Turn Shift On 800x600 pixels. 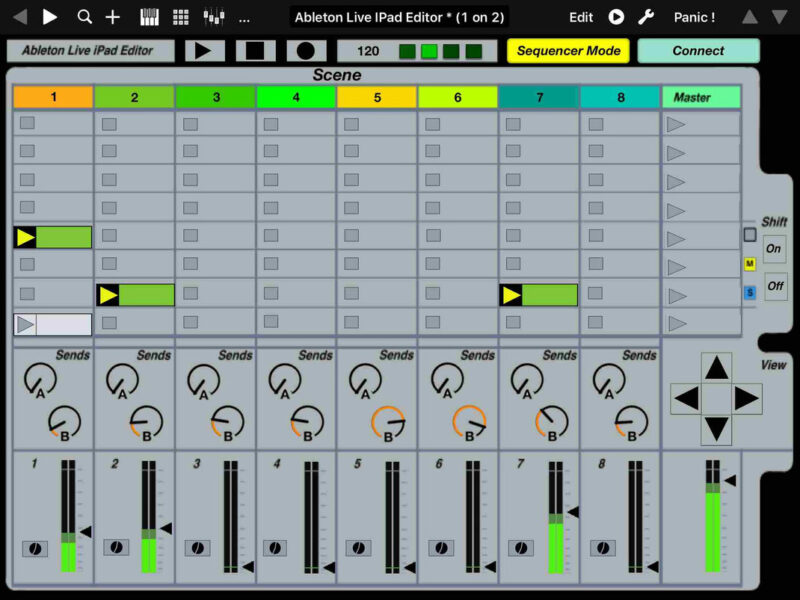(x=774, y=249)
